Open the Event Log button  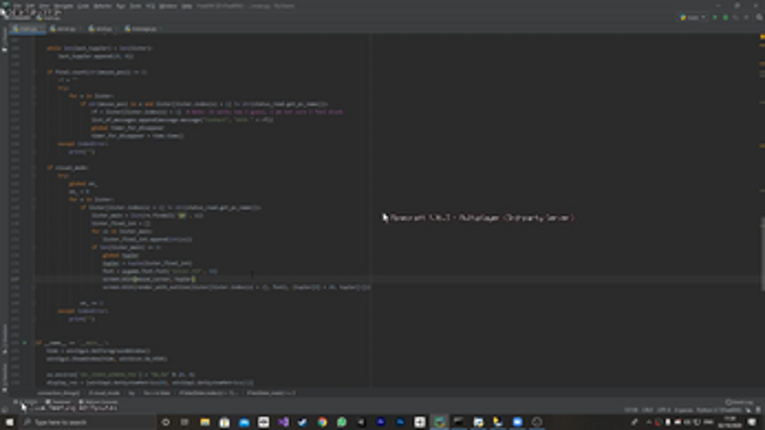(x=739, y=402)
